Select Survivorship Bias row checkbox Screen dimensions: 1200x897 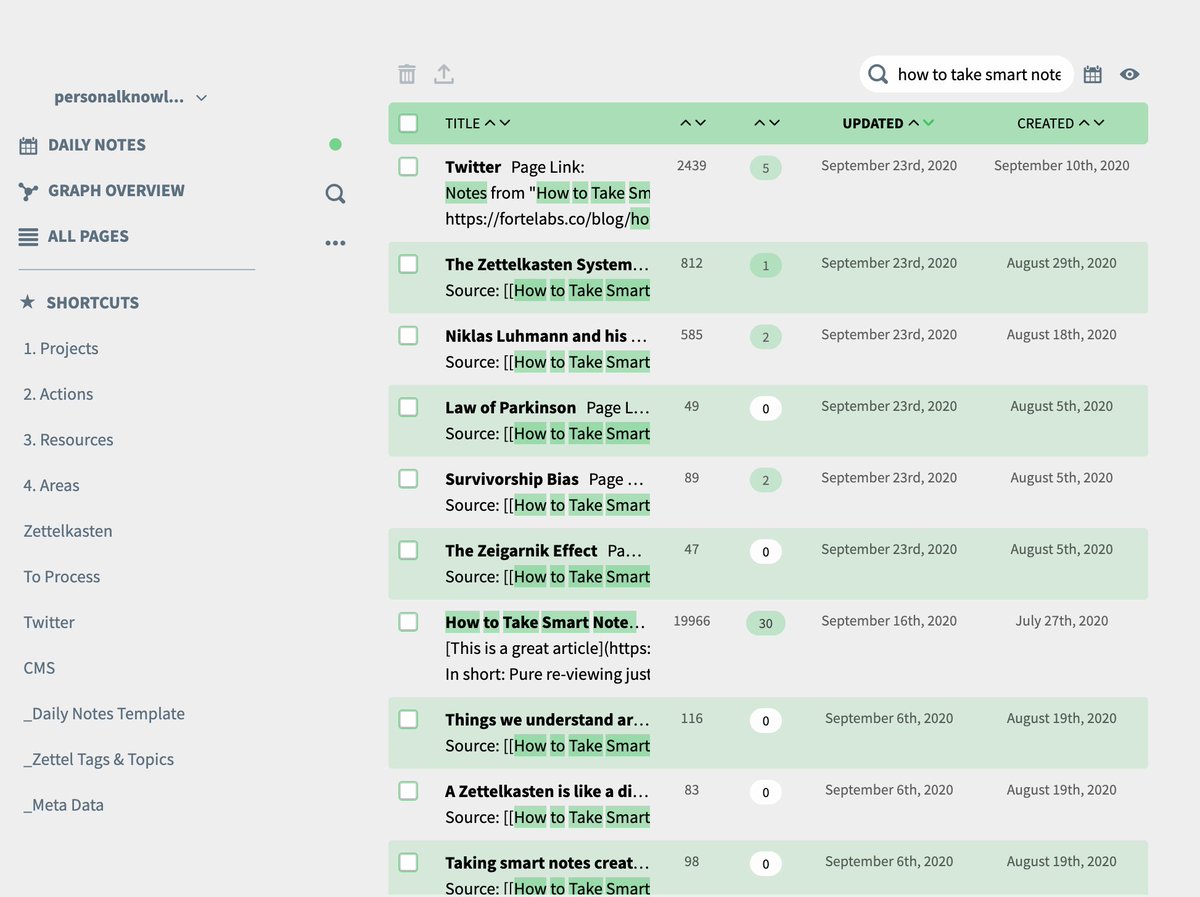[408, 478]
